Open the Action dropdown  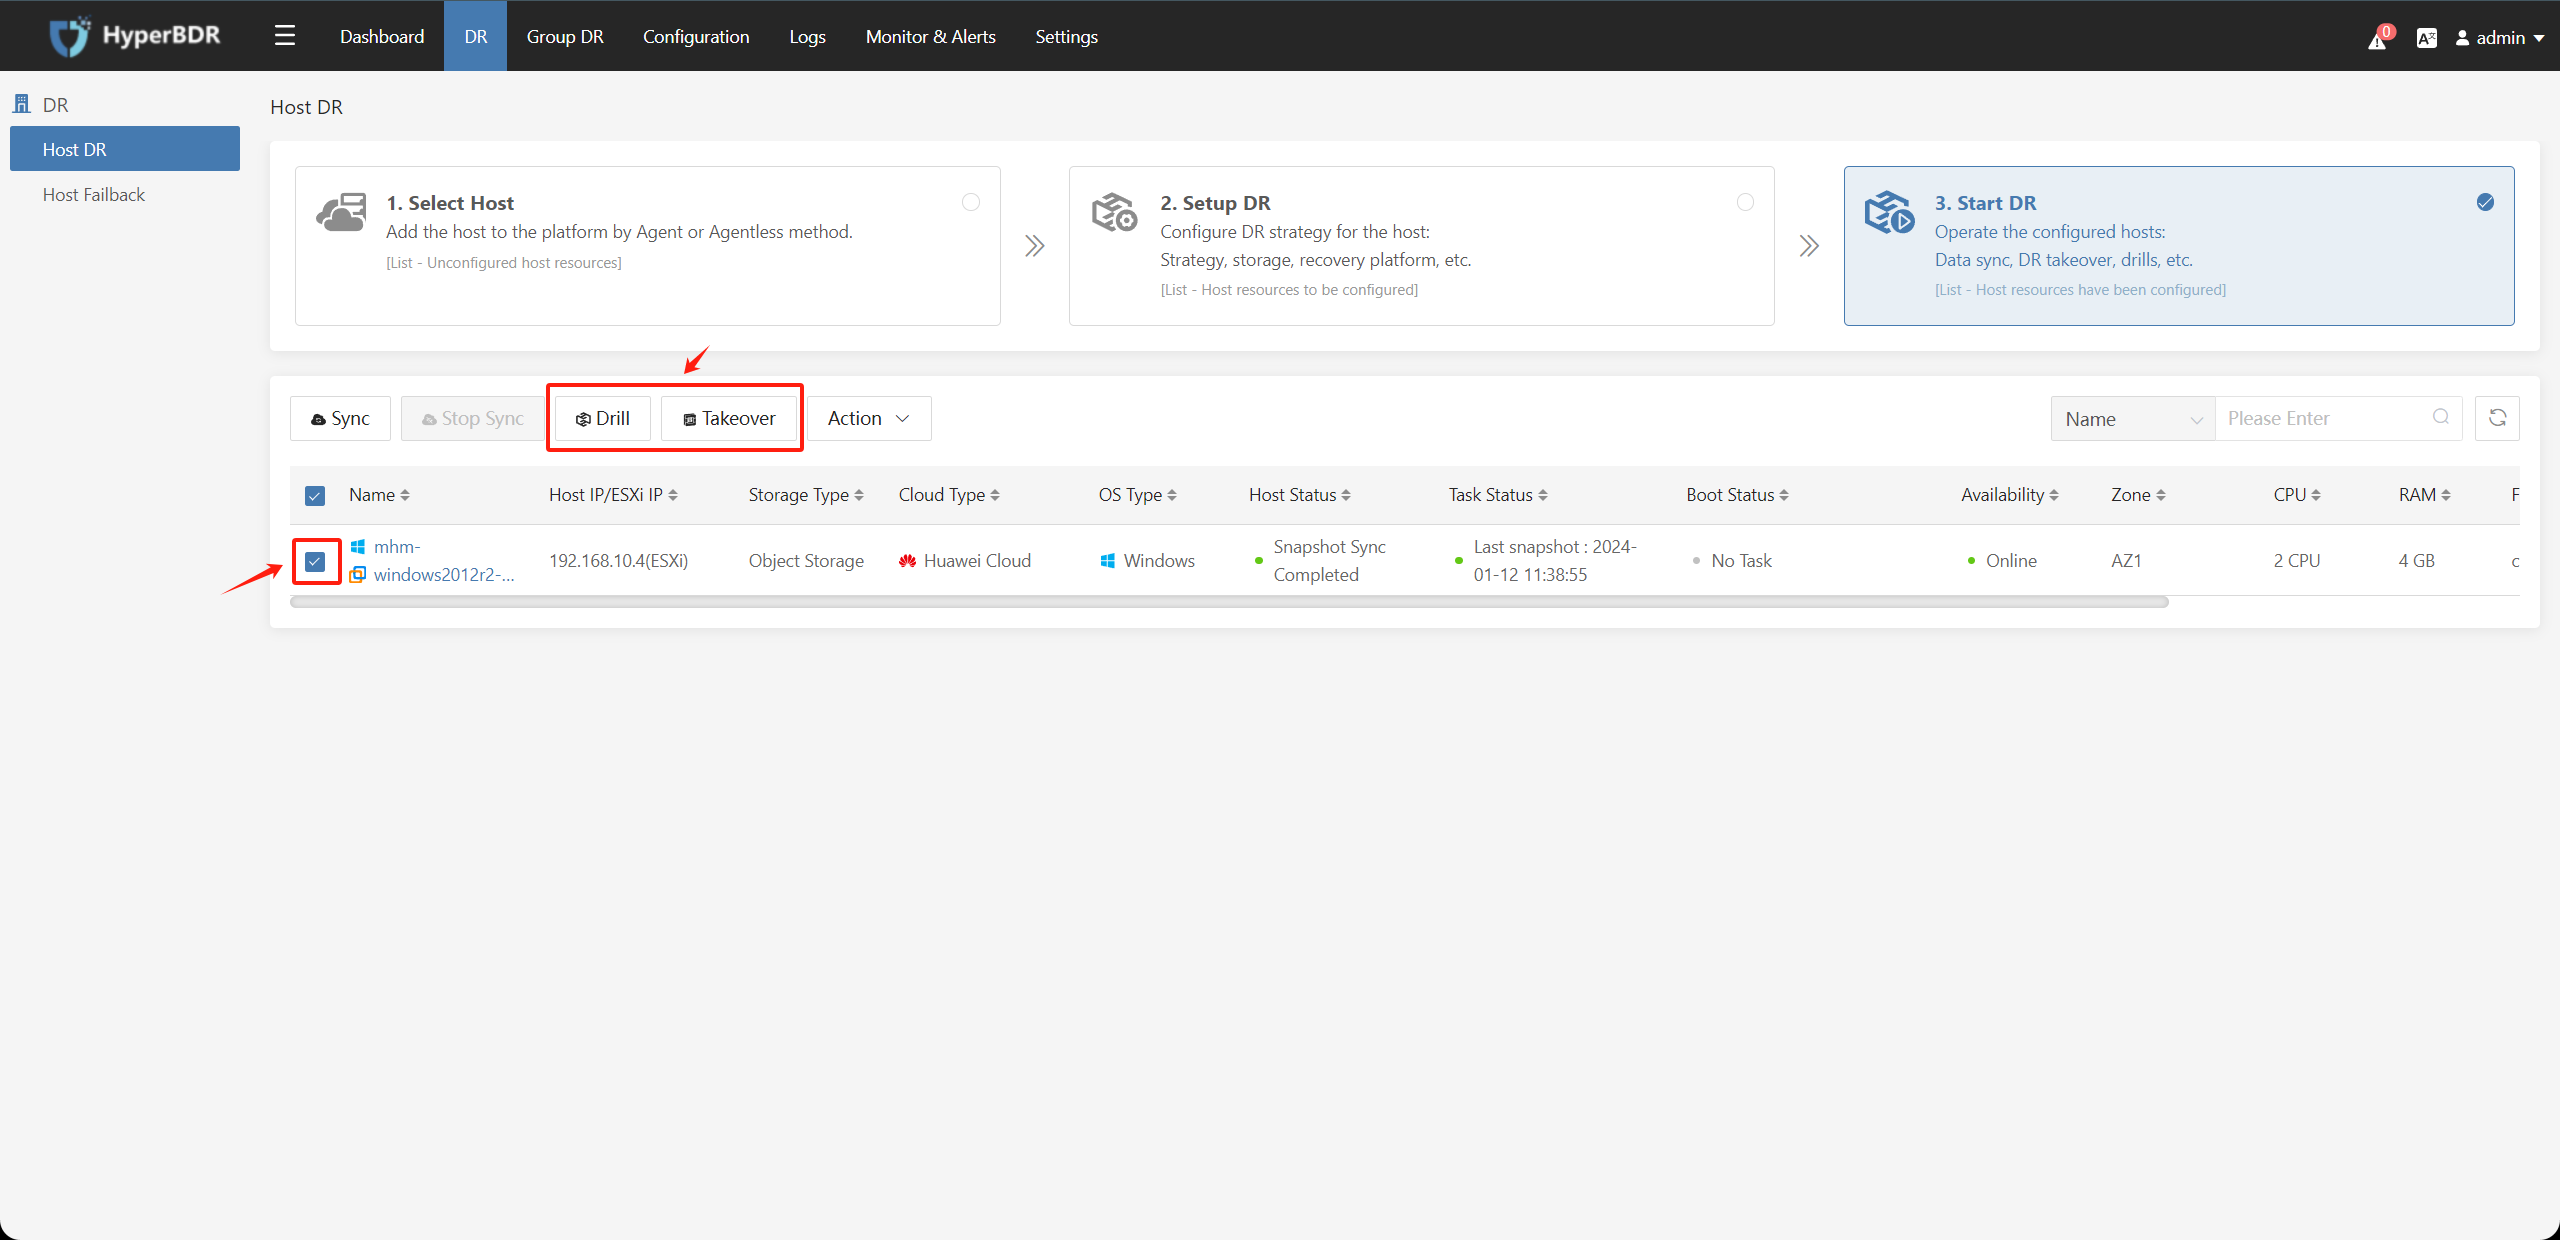click(x=869, y=418)
